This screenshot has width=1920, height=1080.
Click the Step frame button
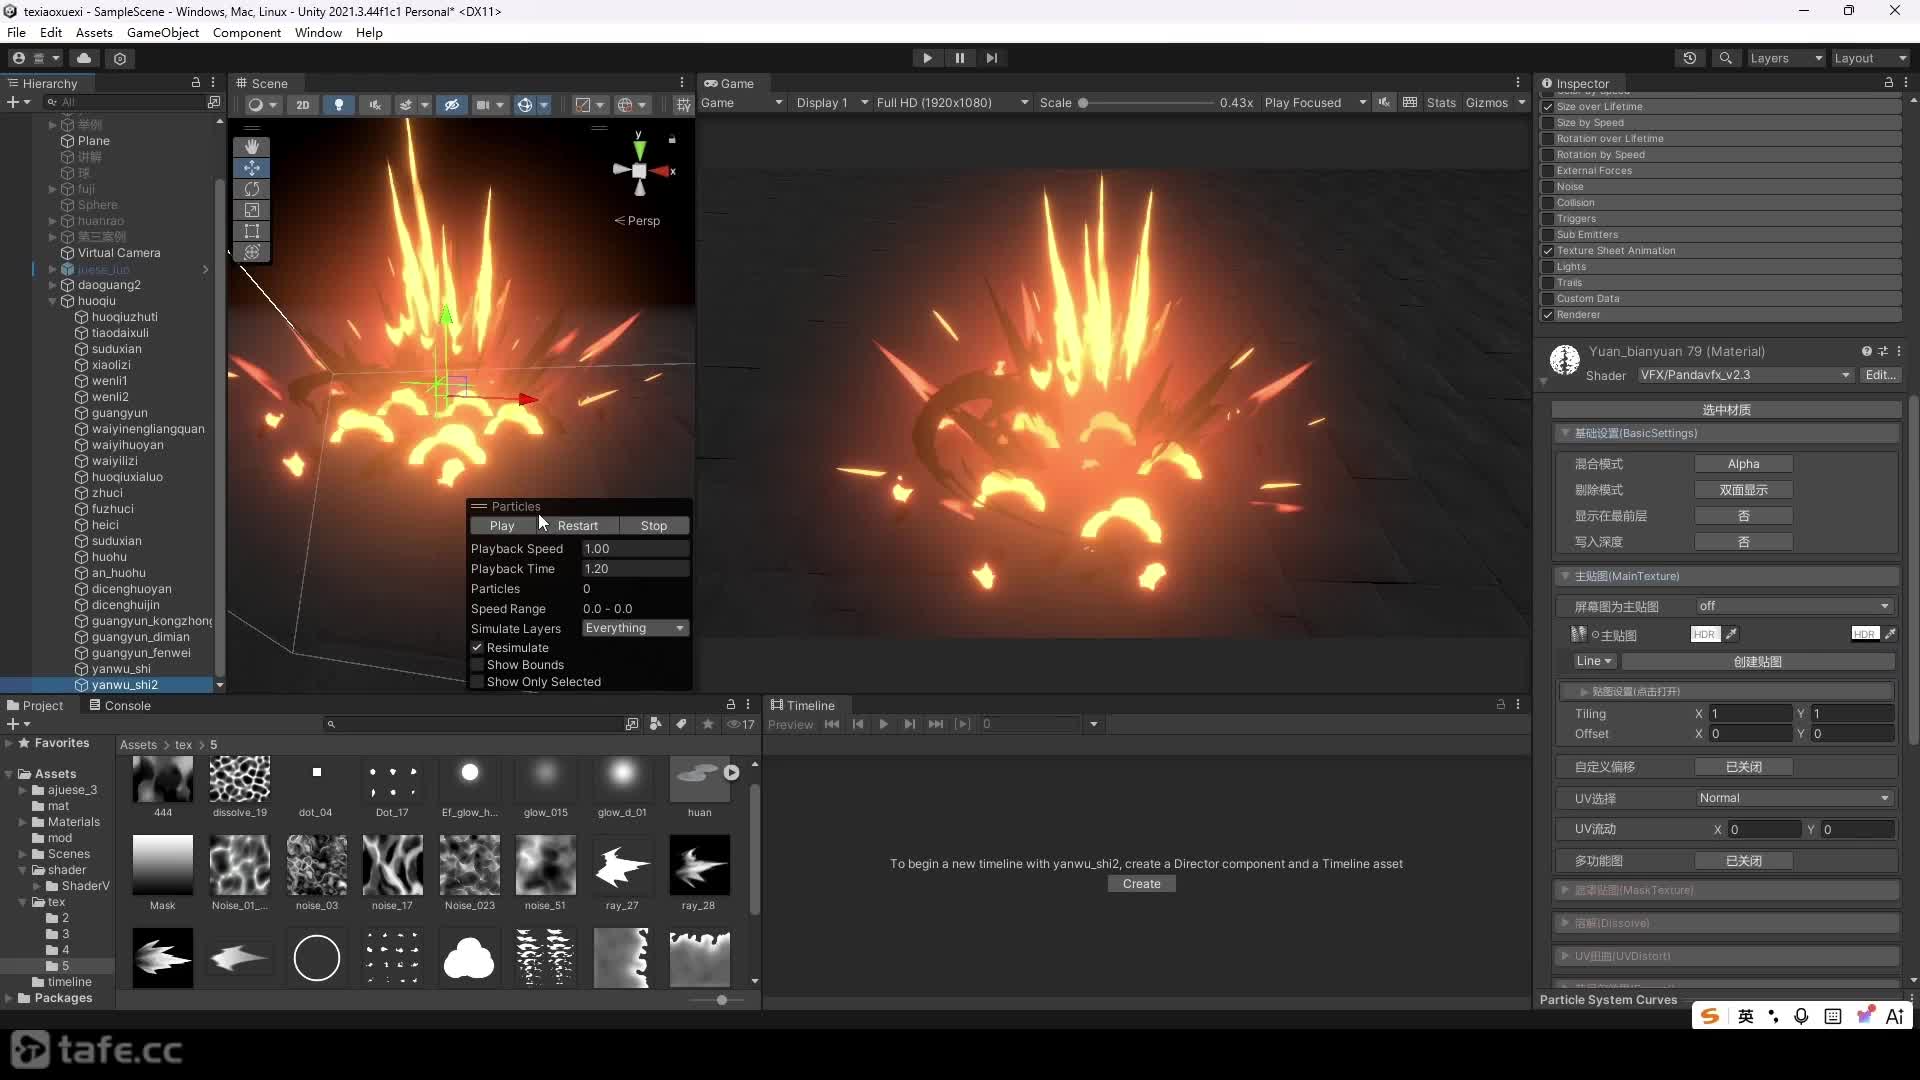991,58
